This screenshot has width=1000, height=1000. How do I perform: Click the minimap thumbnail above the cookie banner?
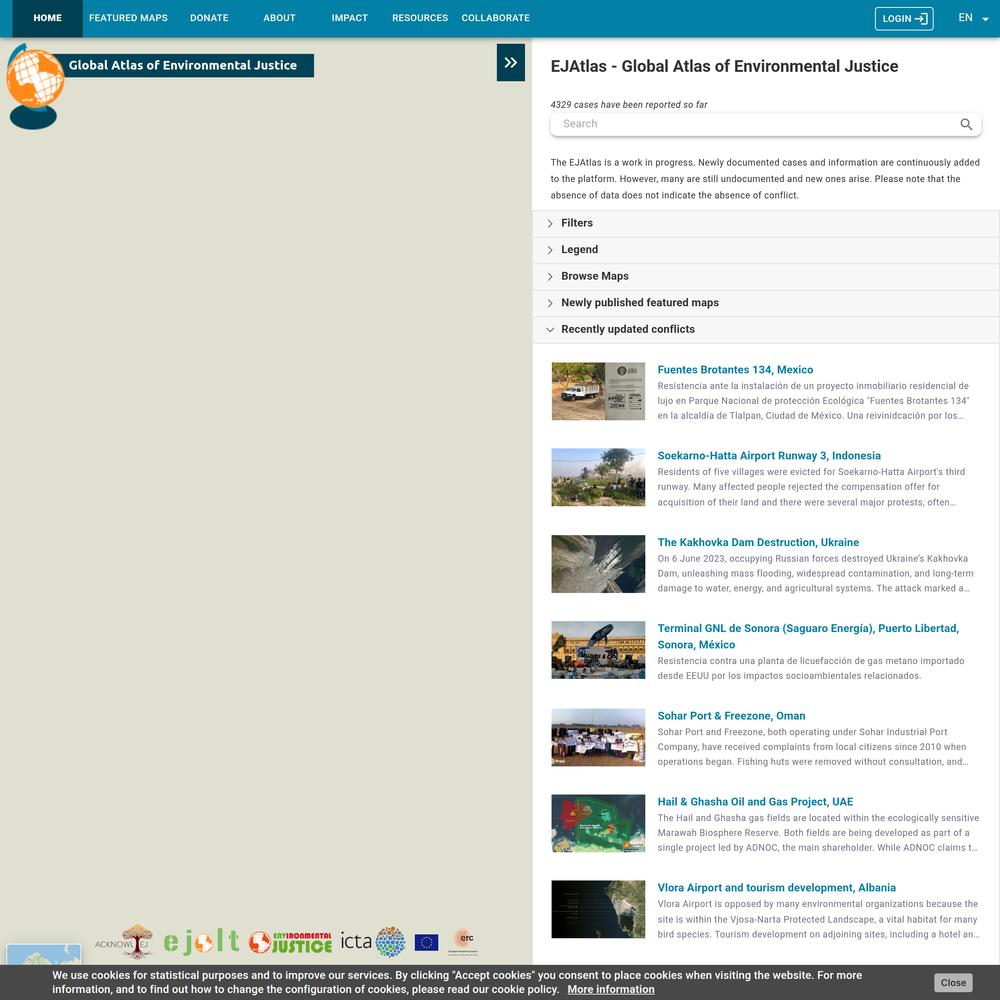click(x=43, y=955)
